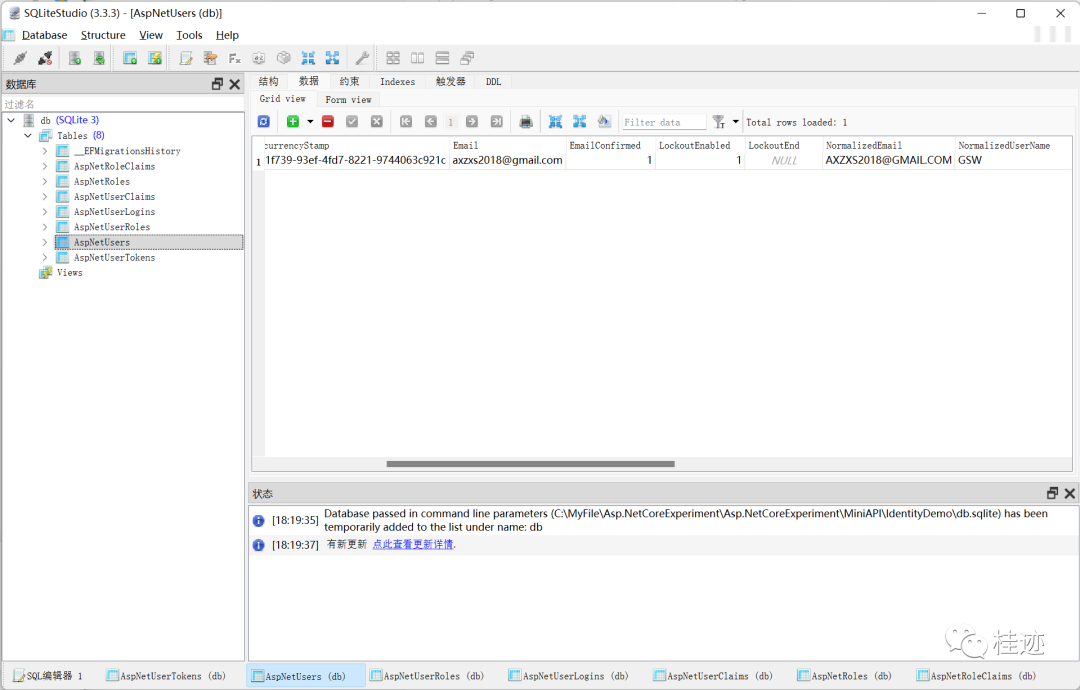The width and height of the screenshot is (1080, 690).
Task: Sort by the LockoutEnabled column header
Action: [700, 145]
